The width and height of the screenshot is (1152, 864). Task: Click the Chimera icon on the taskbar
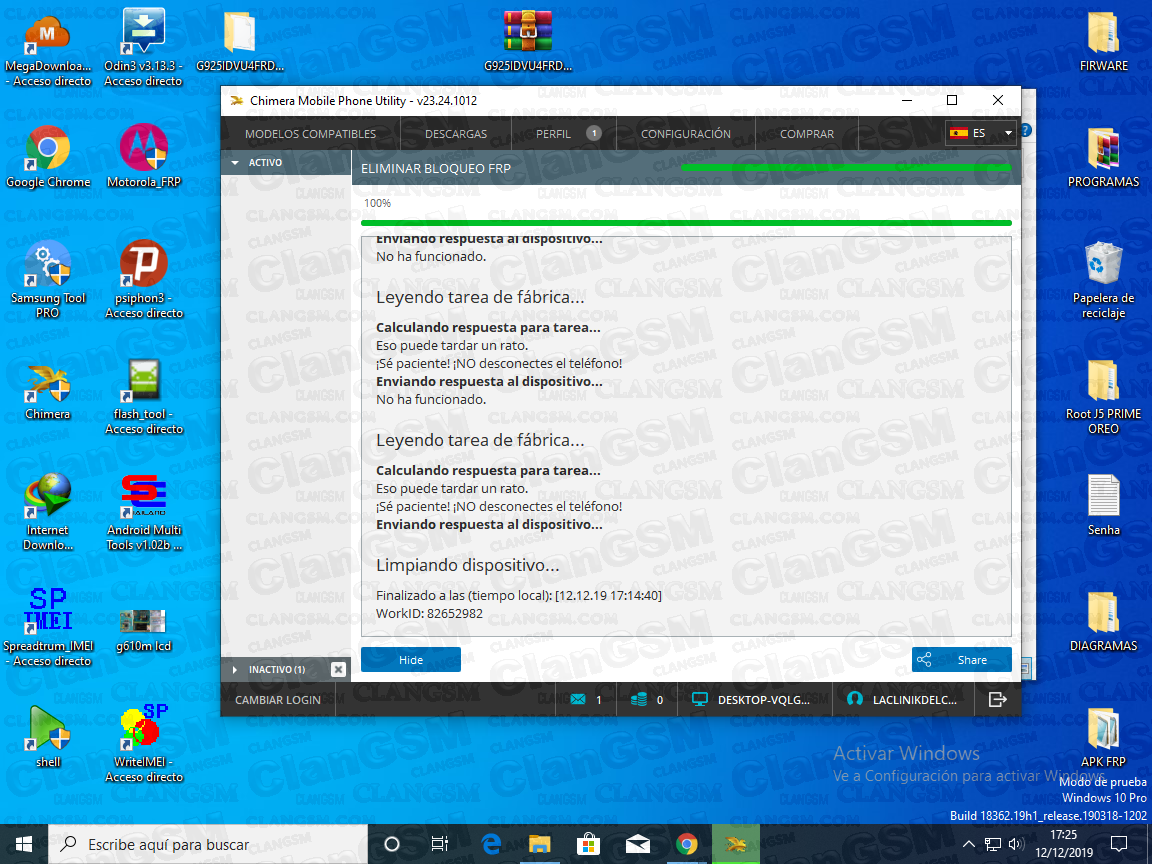click(736, 844)
